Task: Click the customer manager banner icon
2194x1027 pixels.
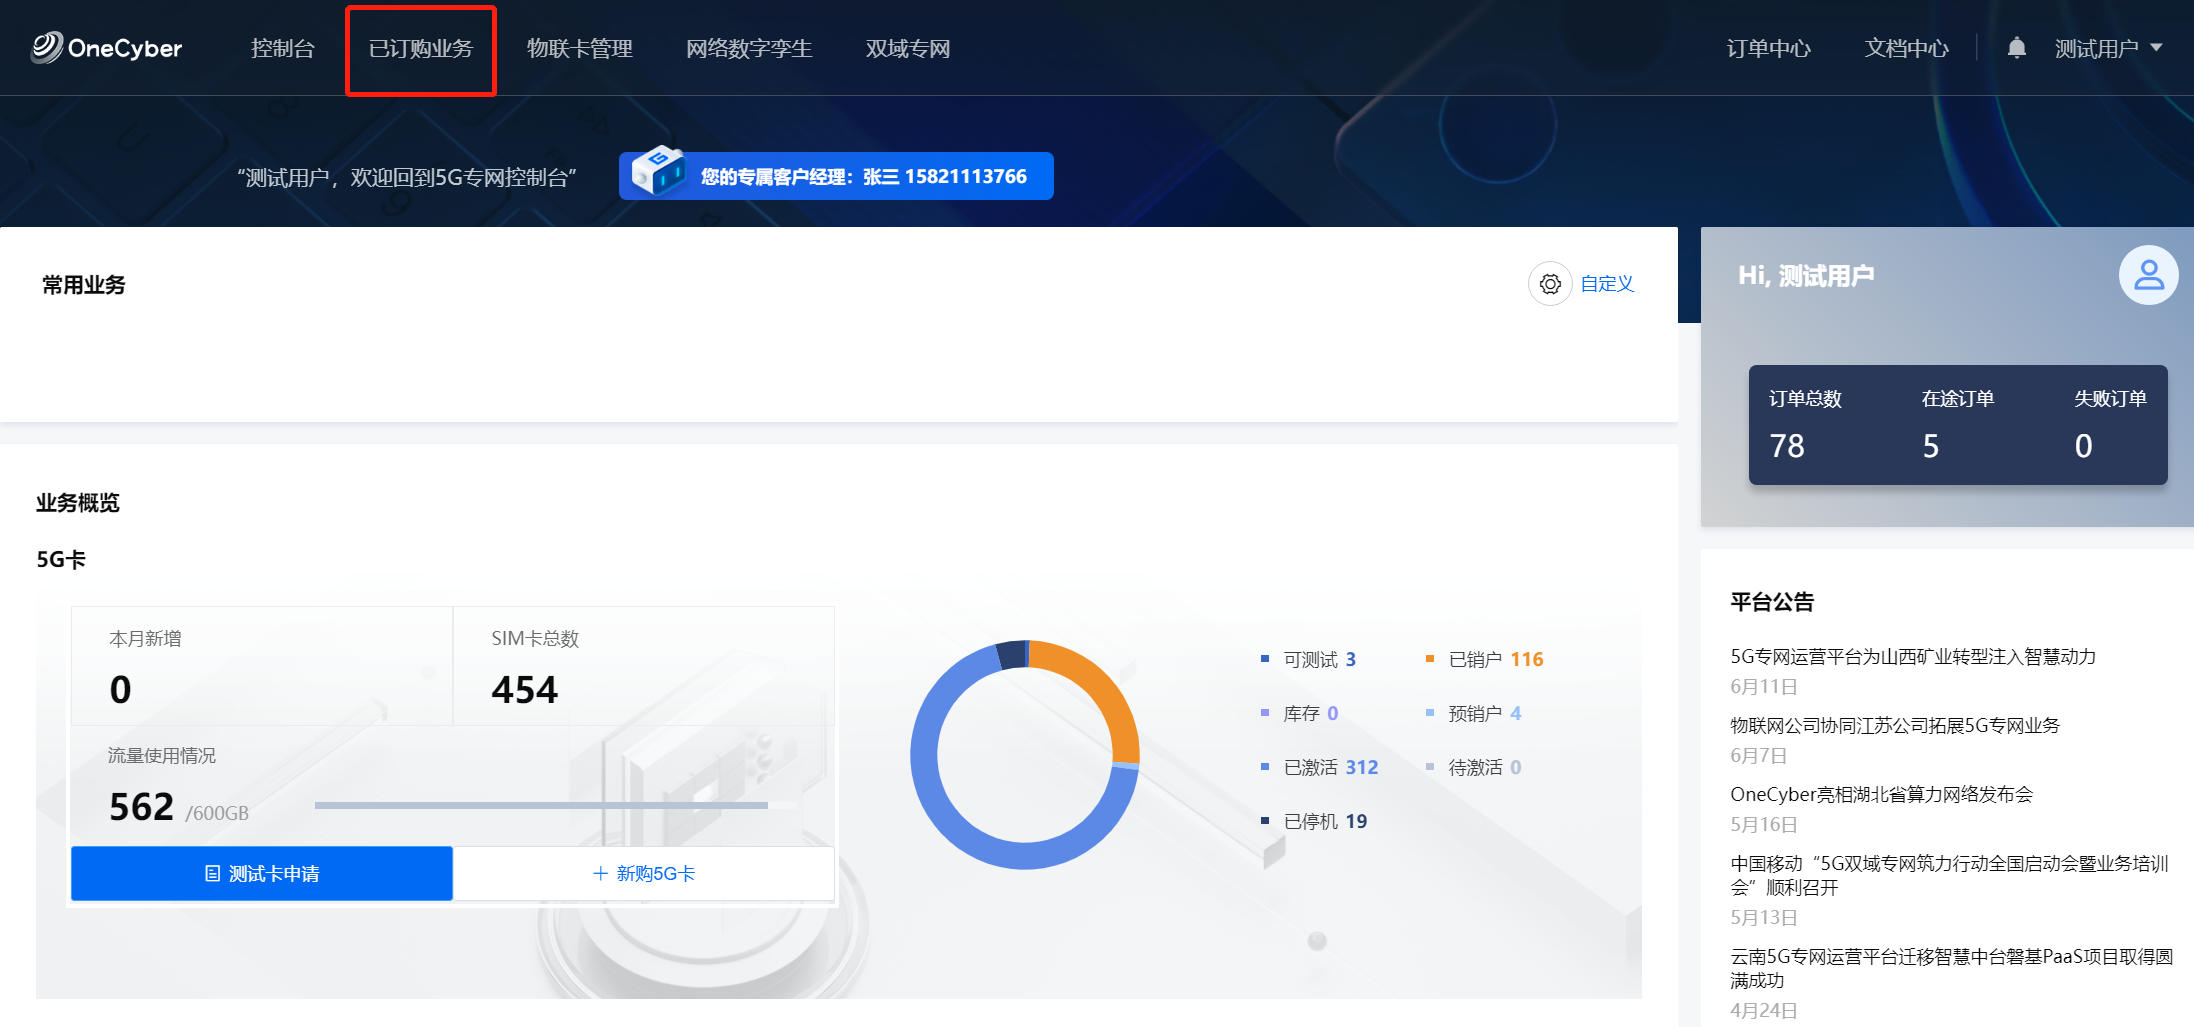Action: coord(658,172)
